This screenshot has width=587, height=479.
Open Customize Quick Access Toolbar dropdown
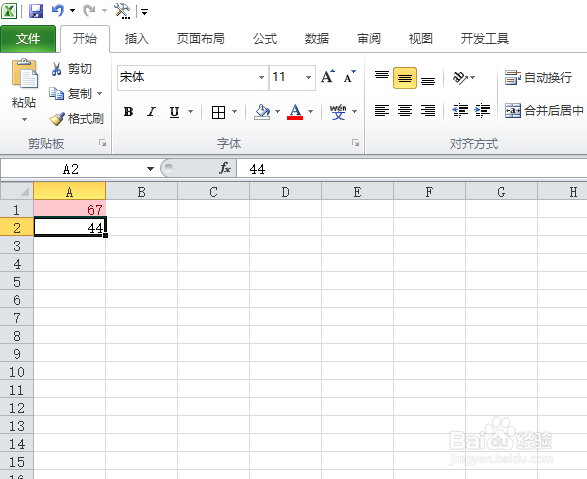pos(144,12)
